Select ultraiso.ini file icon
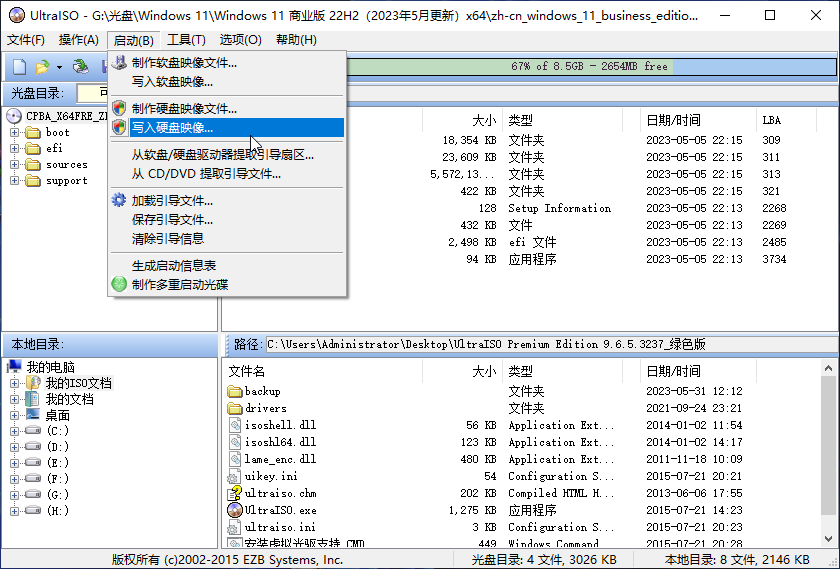This screenshot has width=840, height=569. (235, 527)
